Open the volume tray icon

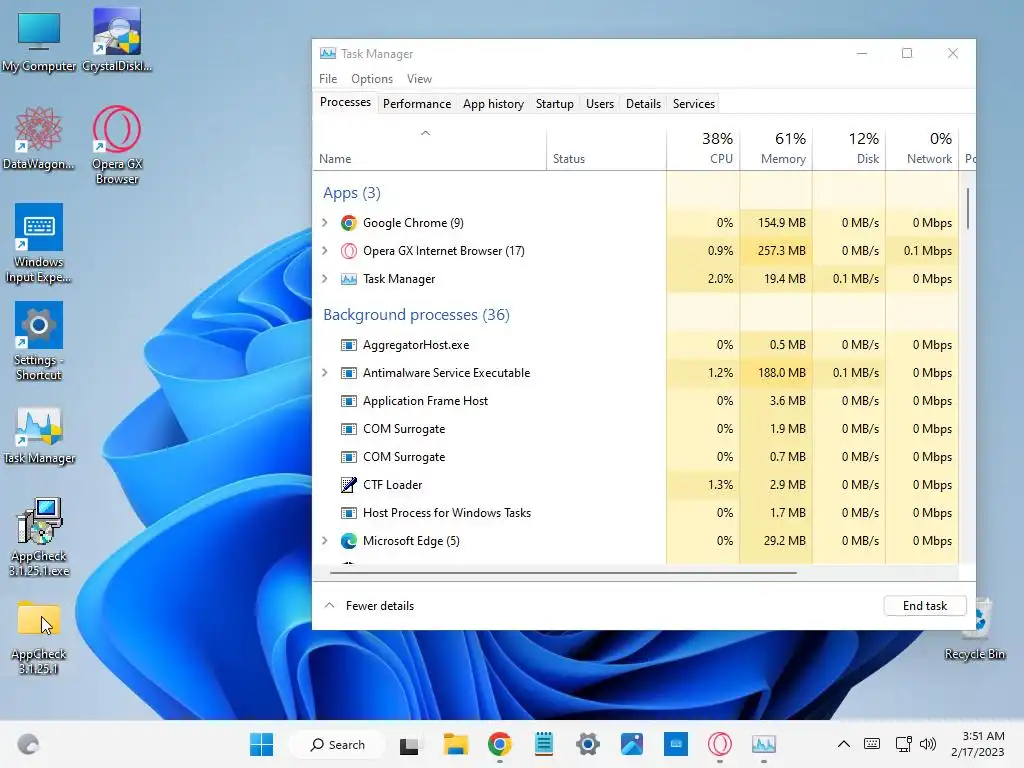[x=927, y=744]
